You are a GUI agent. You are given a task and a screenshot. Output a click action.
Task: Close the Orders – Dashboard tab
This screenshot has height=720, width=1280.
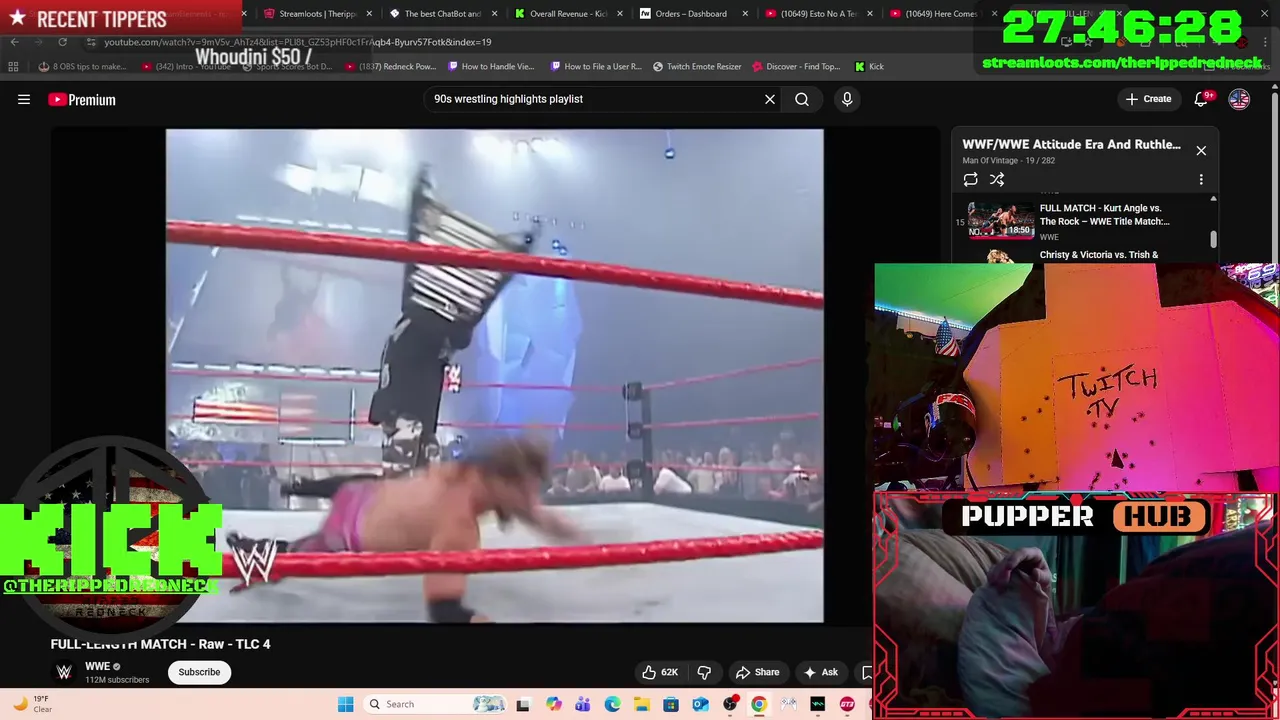click(744, 14)
